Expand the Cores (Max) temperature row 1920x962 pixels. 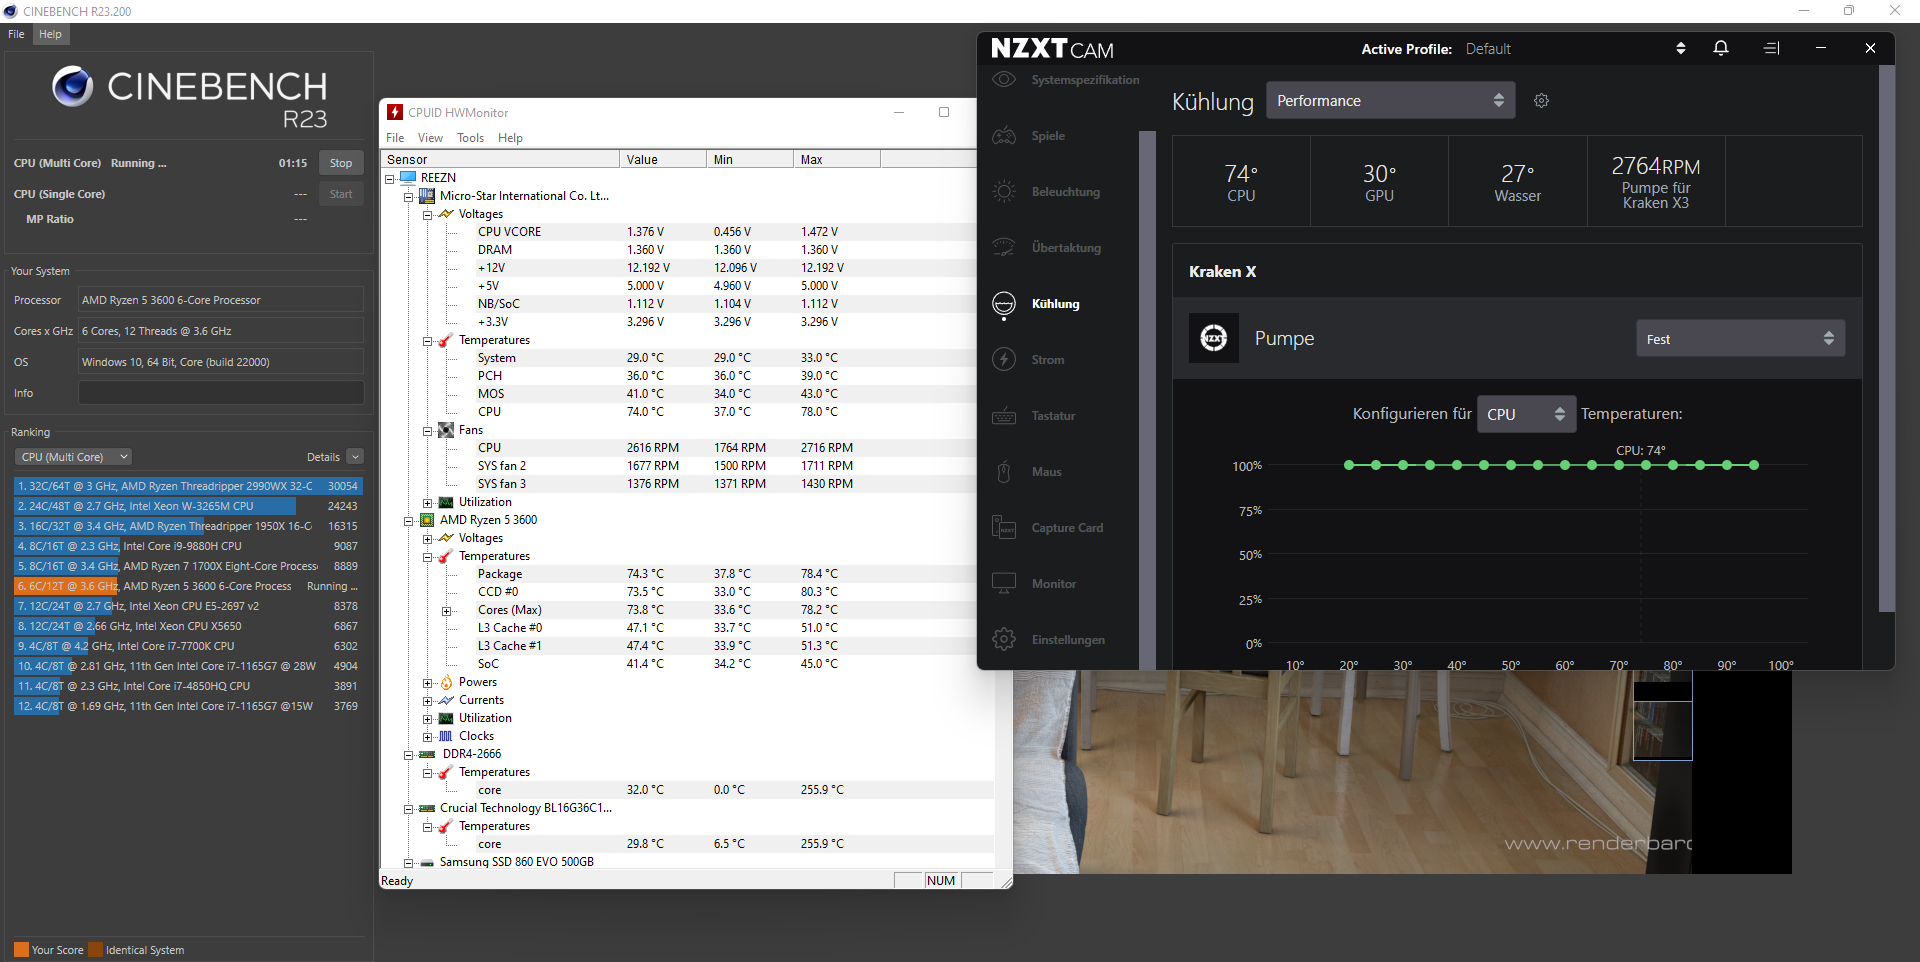446,611
